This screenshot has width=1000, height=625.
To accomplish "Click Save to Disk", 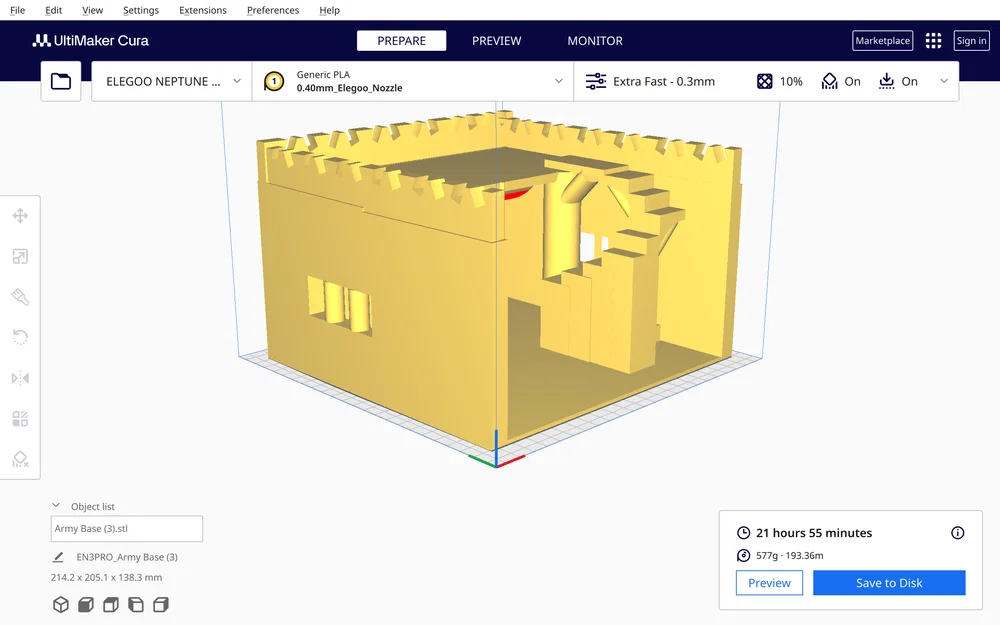I will 889,583.
